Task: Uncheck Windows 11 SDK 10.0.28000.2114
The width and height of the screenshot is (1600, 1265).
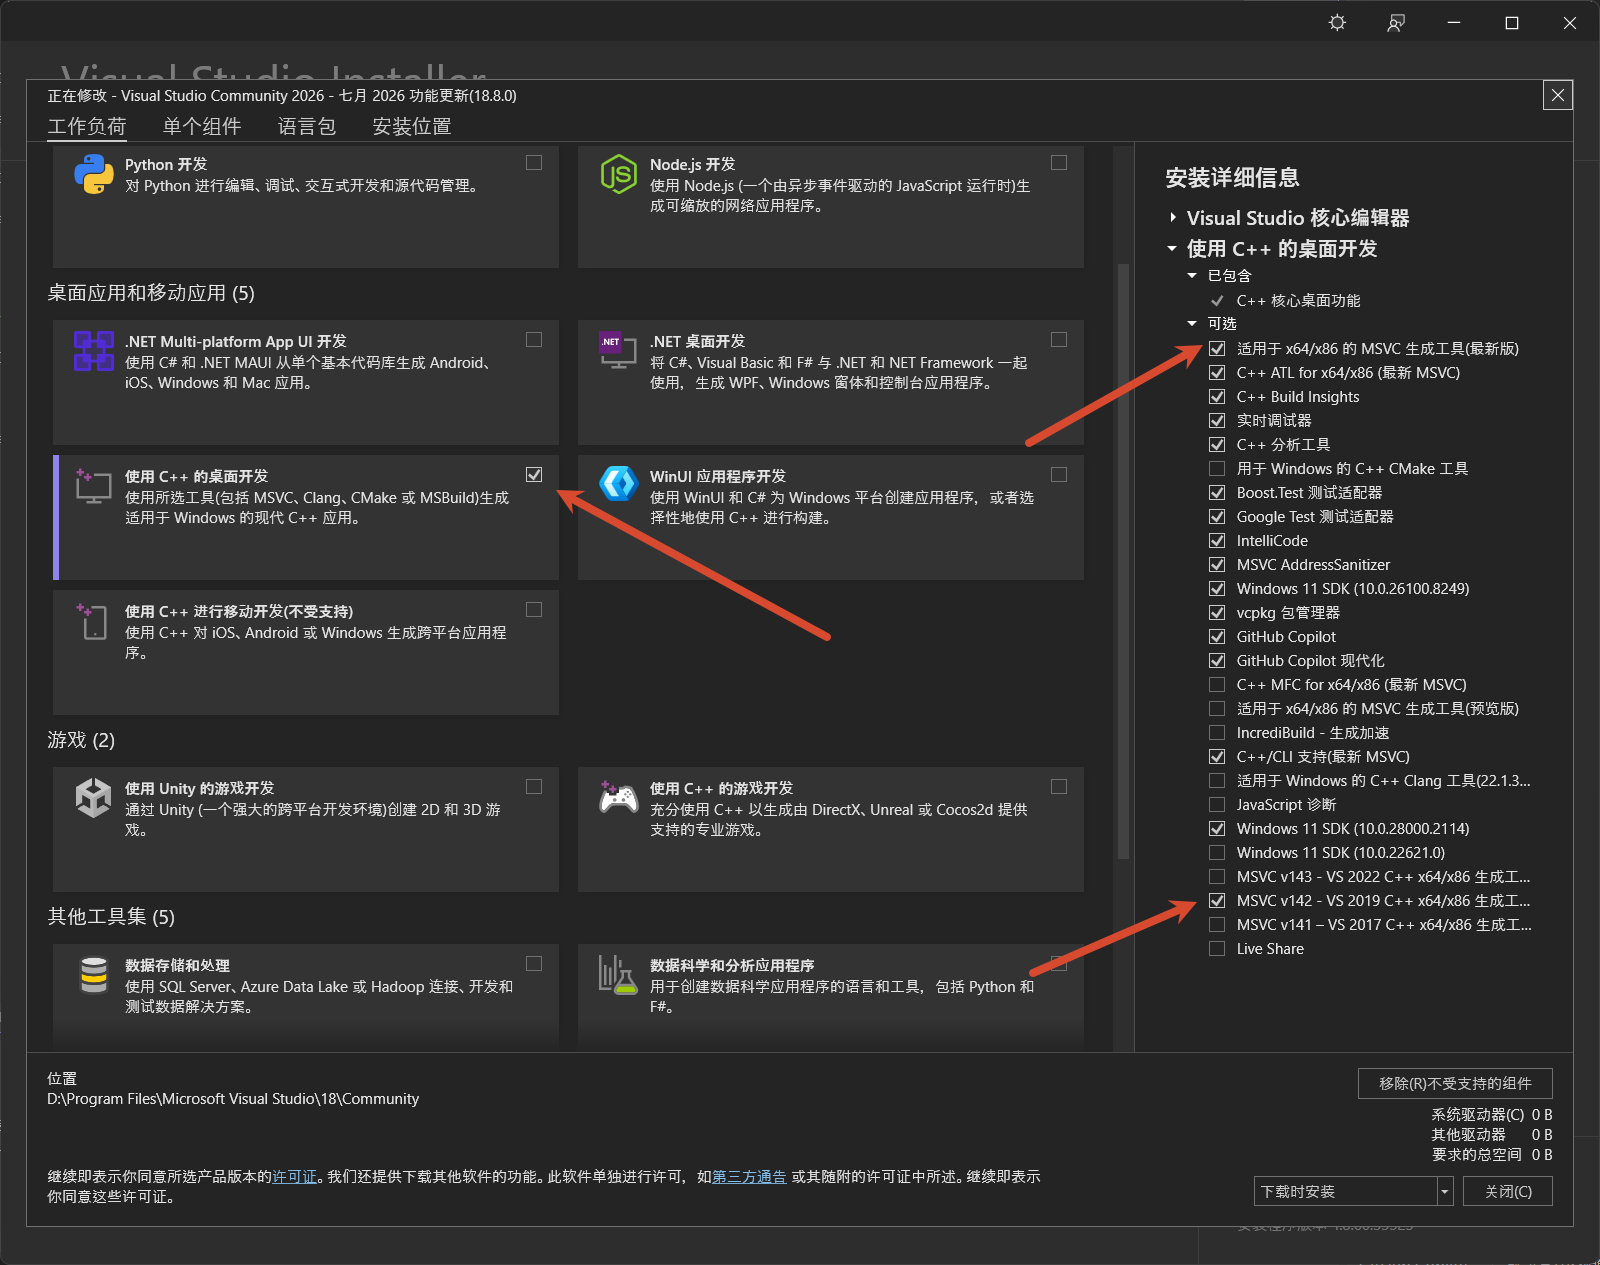Action: [1217, 828]
